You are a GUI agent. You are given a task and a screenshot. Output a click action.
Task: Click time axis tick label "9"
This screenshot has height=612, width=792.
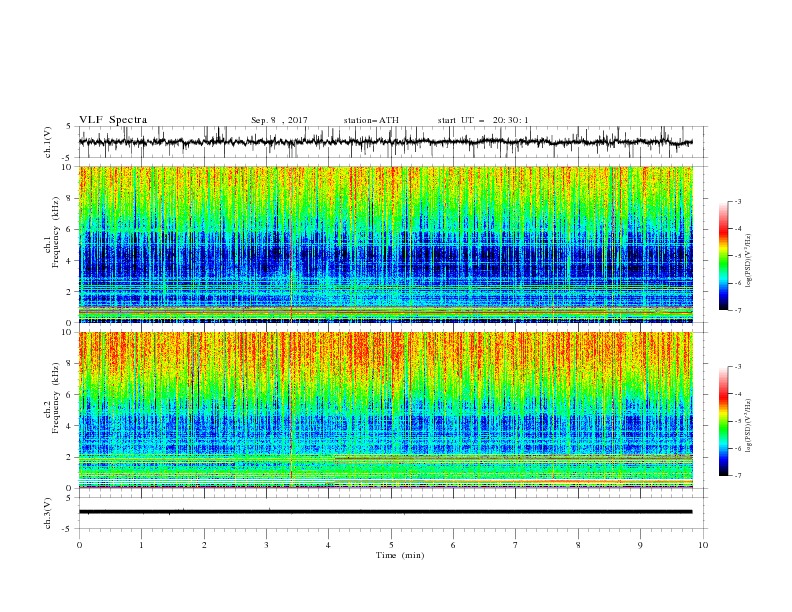click(640, 545)
